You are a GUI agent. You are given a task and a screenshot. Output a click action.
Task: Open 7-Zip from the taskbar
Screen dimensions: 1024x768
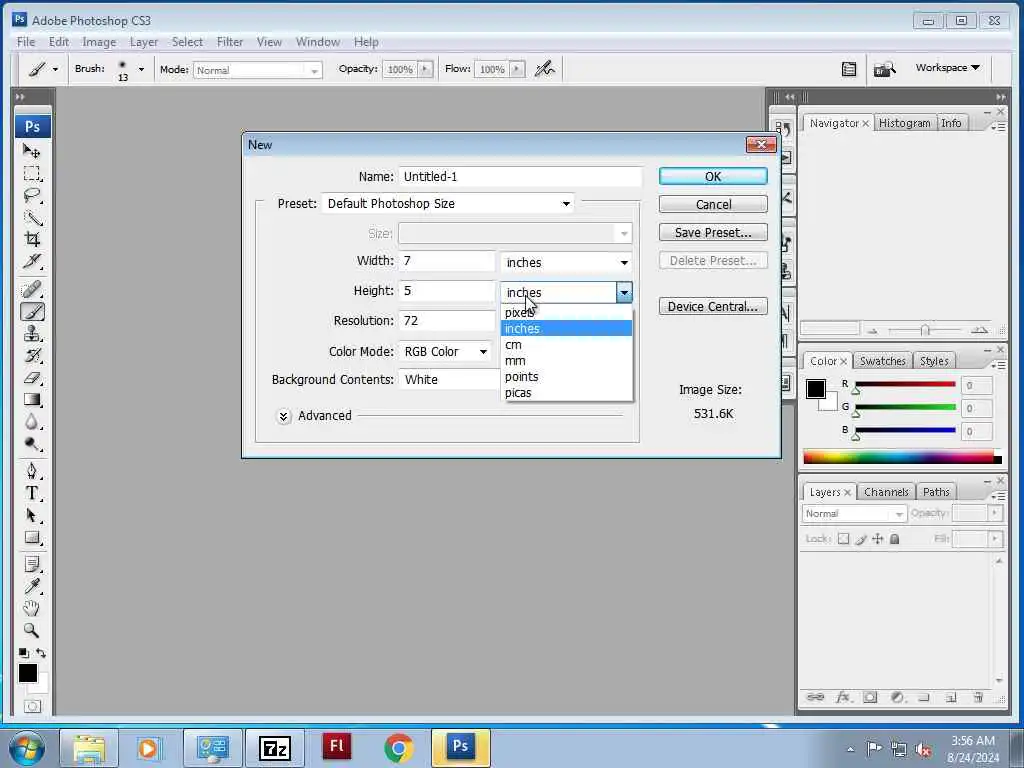274,748
